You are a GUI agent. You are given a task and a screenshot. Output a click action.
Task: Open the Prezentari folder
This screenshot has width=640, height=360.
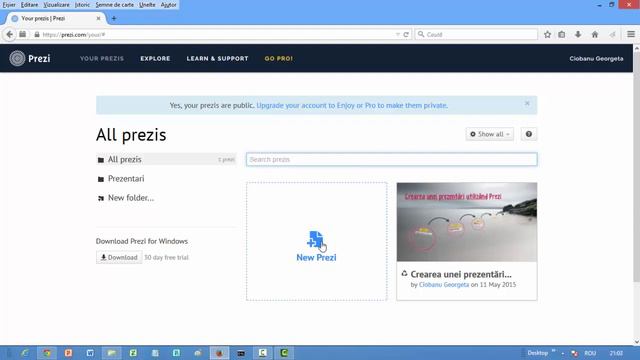[126, 179]
